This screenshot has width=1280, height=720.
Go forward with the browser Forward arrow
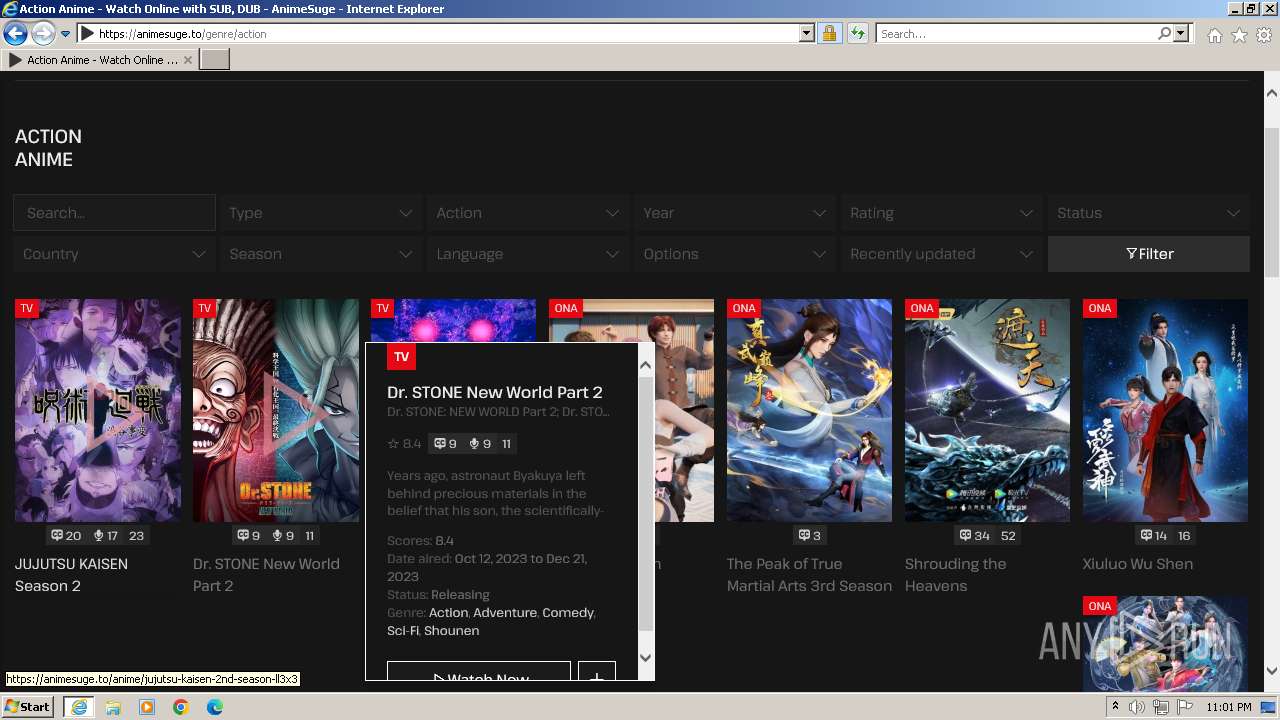(43, 34)
